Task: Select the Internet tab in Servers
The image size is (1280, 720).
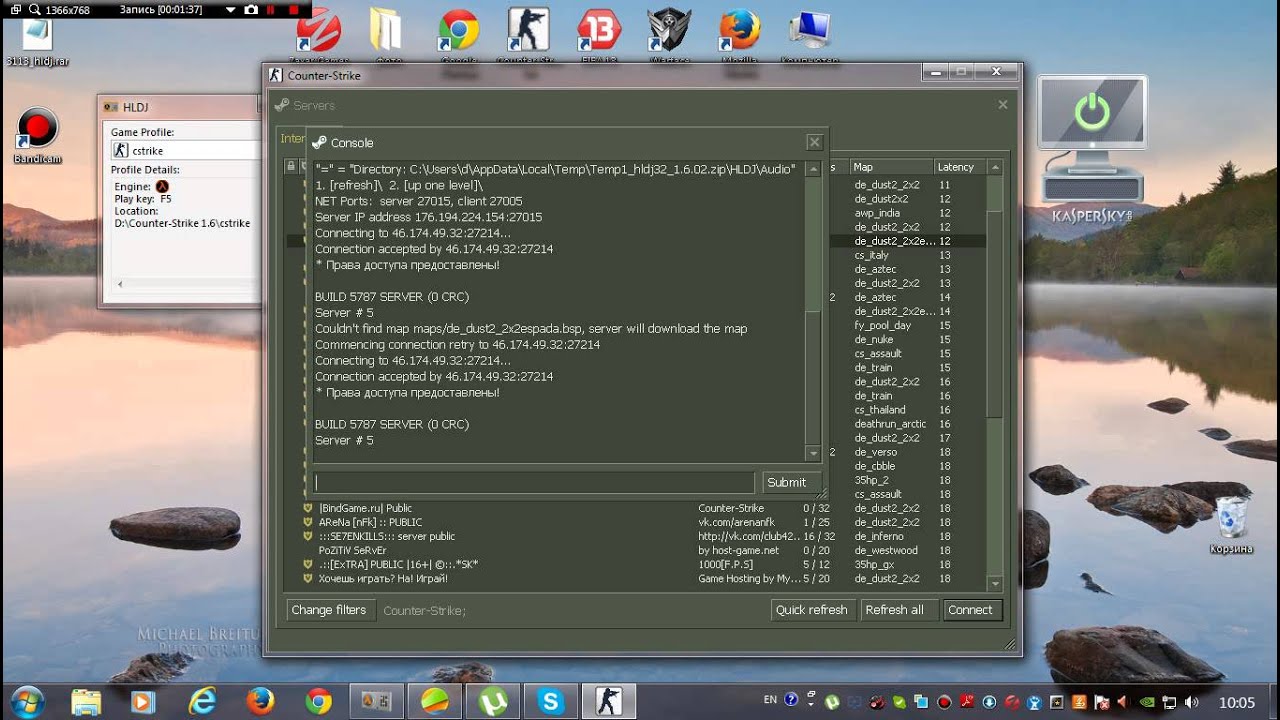Action: [x=293, y=139]
